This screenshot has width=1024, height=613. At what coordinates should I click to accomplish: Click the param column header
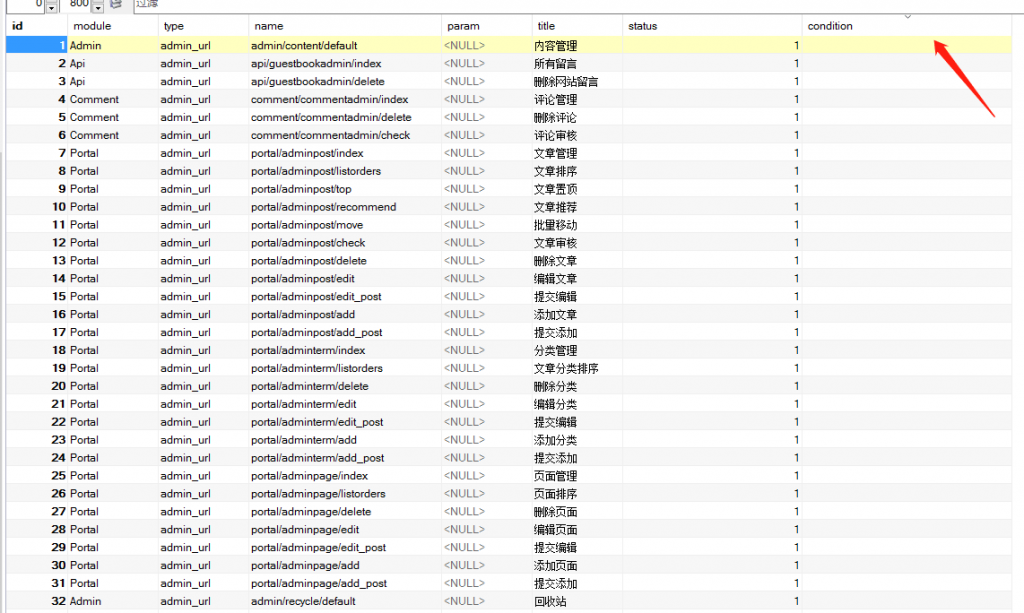click(484, 26)
